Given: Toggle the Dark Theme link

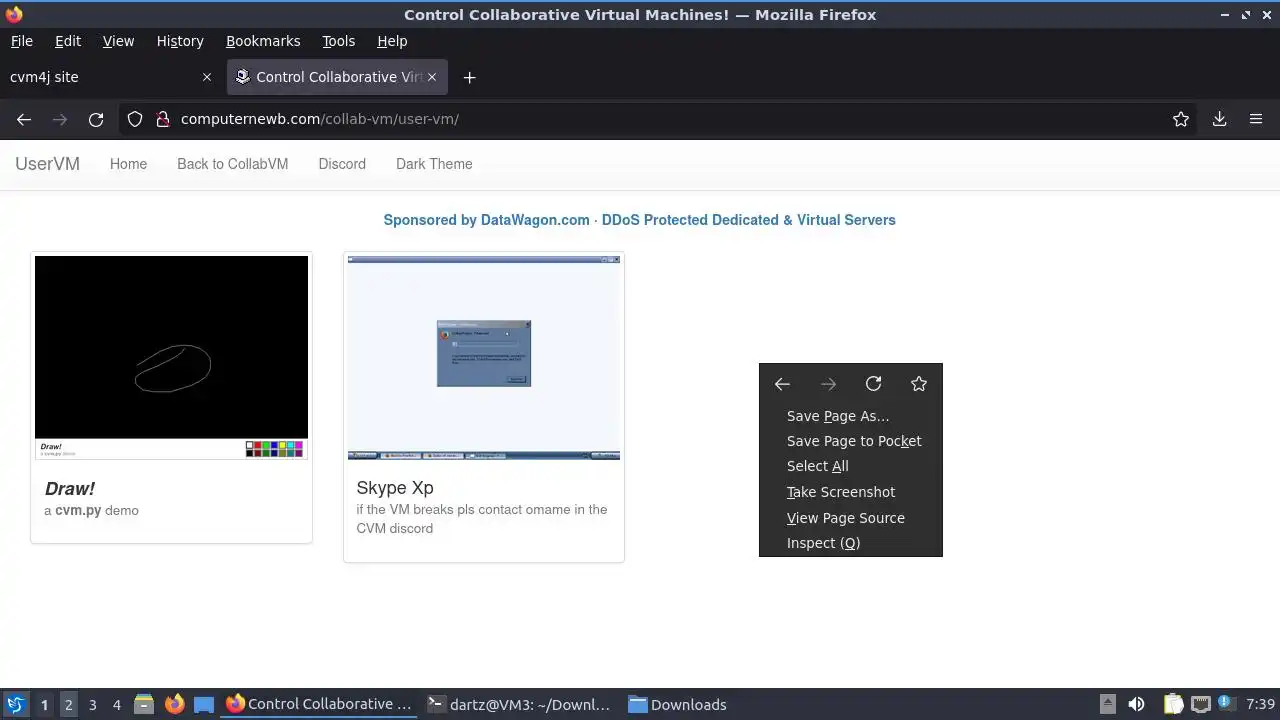Looking at the screenshot, I should pos(434,164).
